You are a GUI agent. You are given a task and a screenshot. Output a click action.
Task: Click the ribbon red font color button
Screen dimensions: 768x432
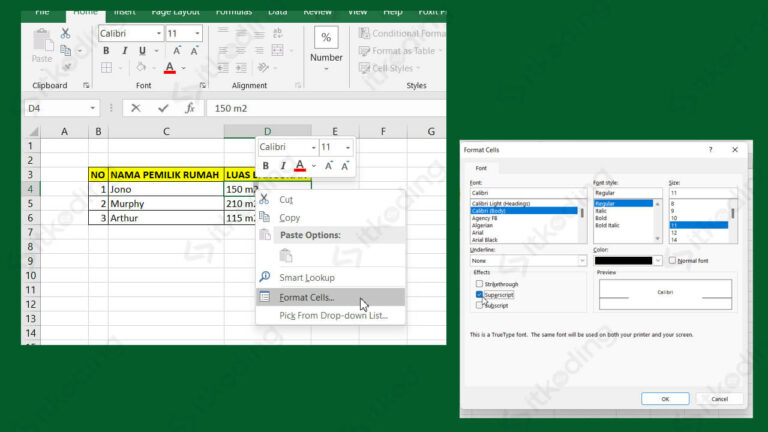pos(169,68)
